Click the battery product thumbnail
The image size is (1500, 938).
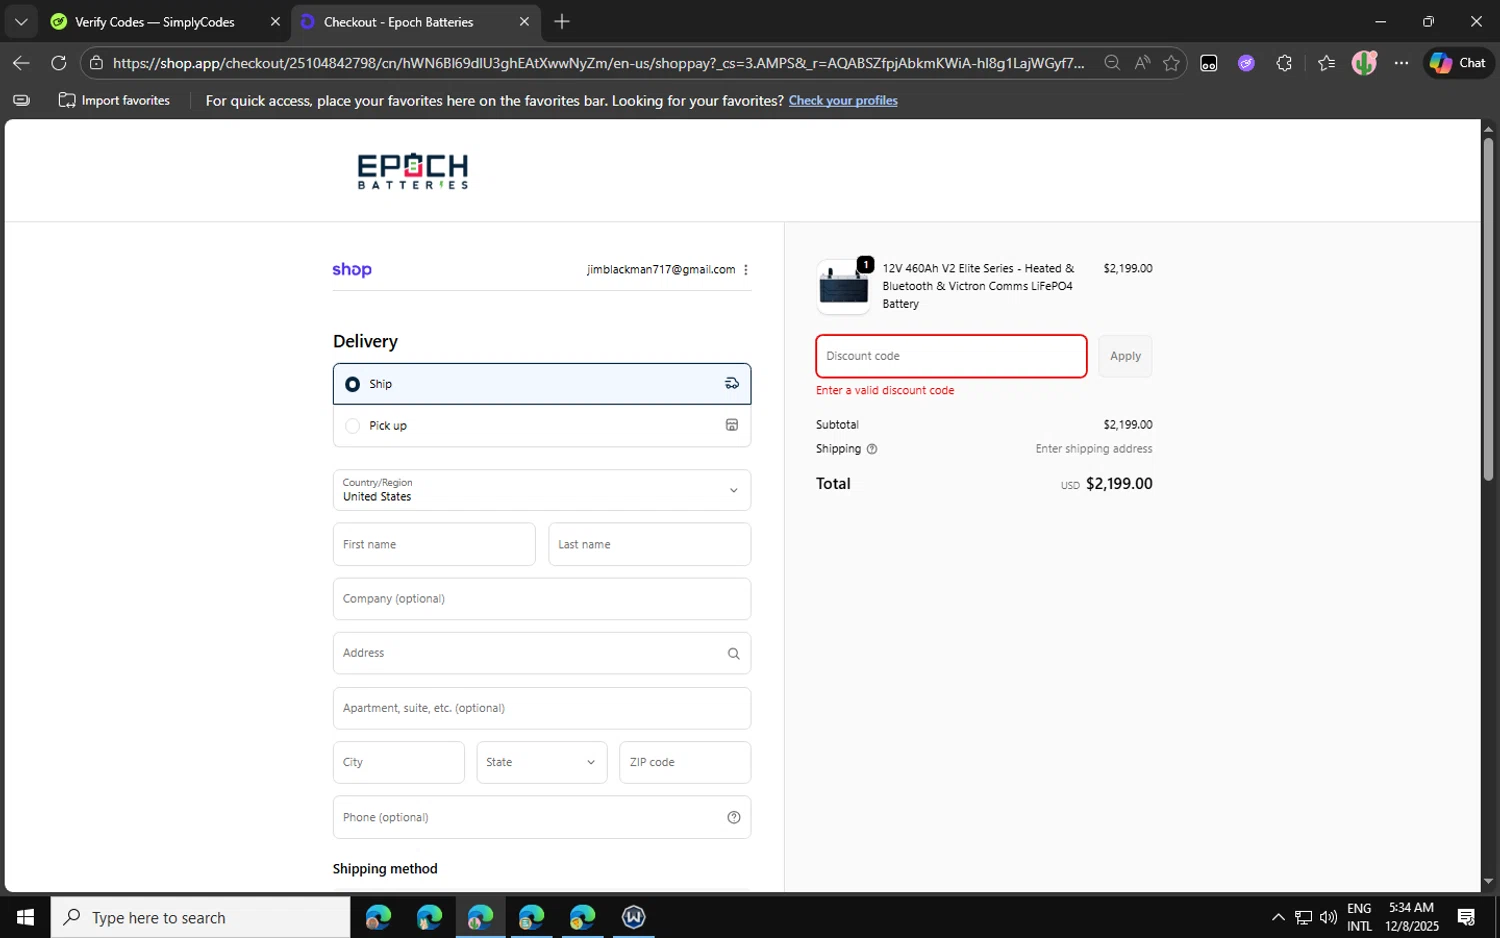tap(844, 287)
